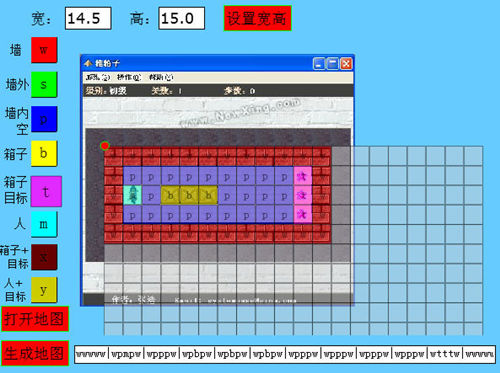The height and width of the screenshot is (373, 500).
Task: Select the green outside-wall tile 's'
Action: tap(44, 84)
